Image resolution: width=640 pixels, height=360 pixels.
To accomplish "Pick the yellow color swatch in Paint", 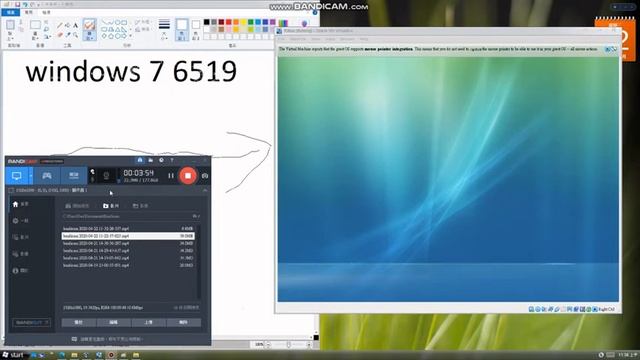I will coord(243,22).
